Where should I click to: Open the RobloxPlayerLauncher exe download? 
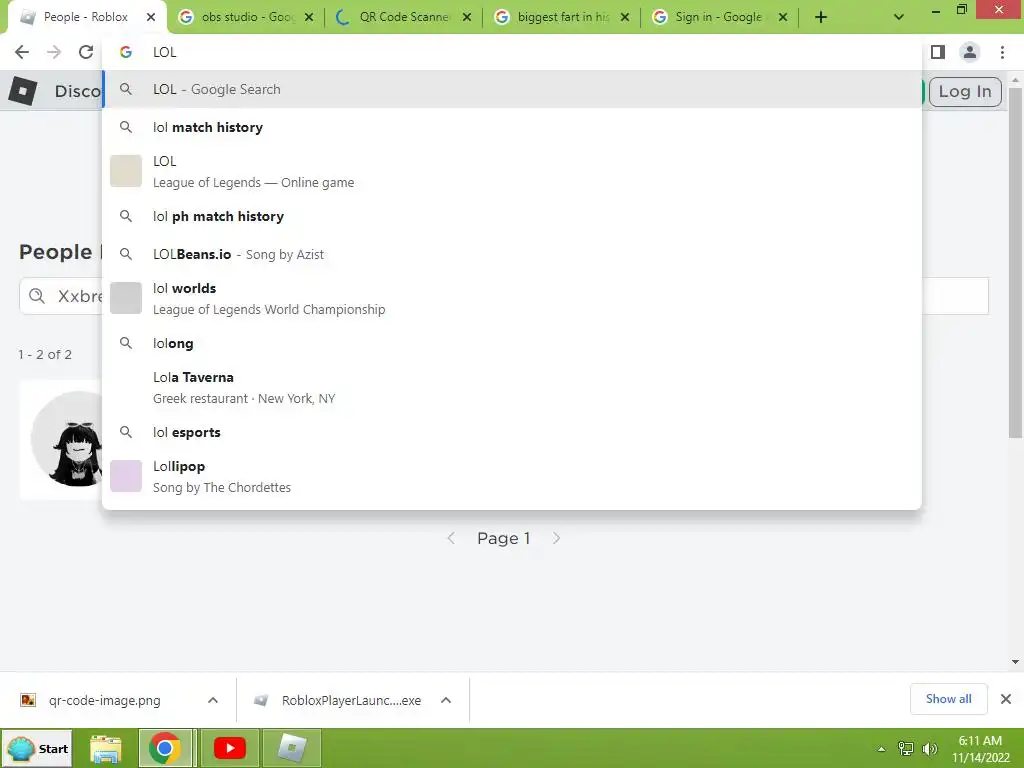point(351,701)
